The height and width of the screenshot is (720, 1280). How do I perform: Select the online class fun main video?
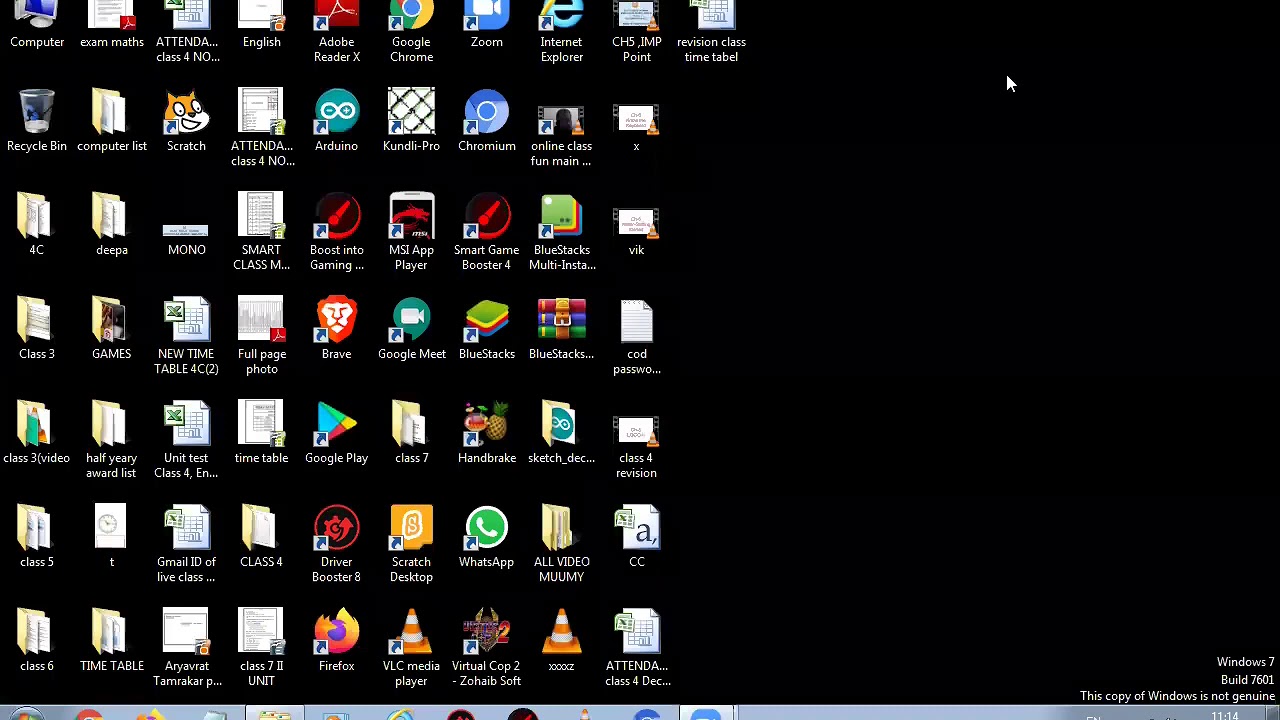(x=561, y=136)
